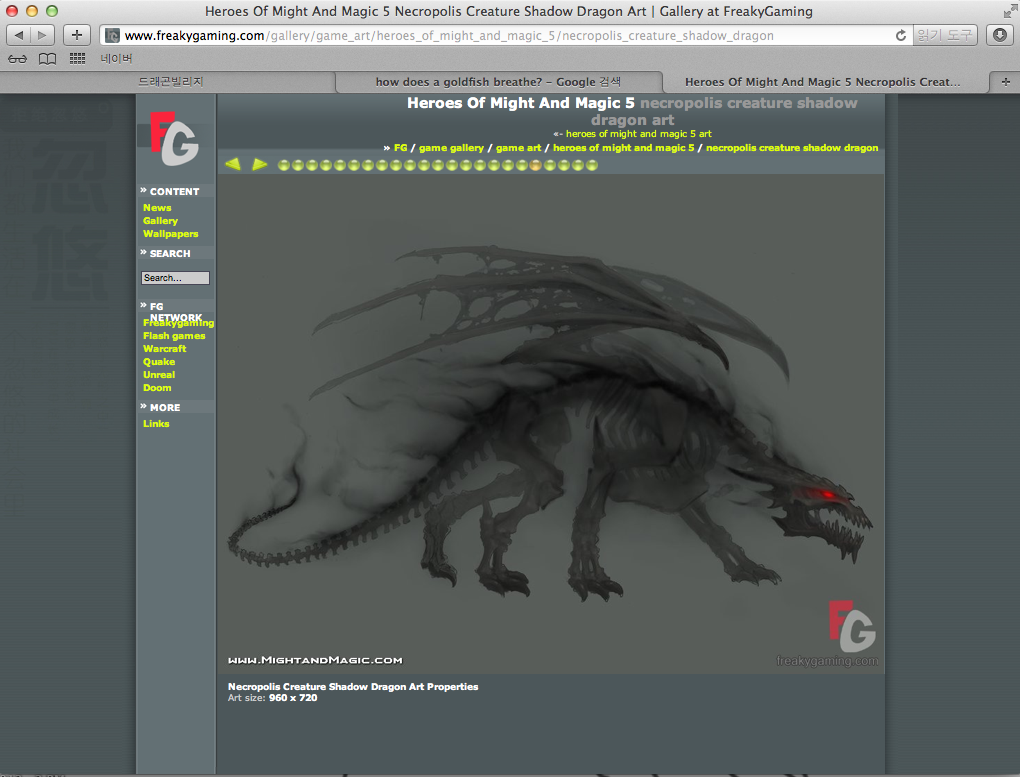Select the first gallery dot
Viewport: 1020px width, 777px height.
283,165
